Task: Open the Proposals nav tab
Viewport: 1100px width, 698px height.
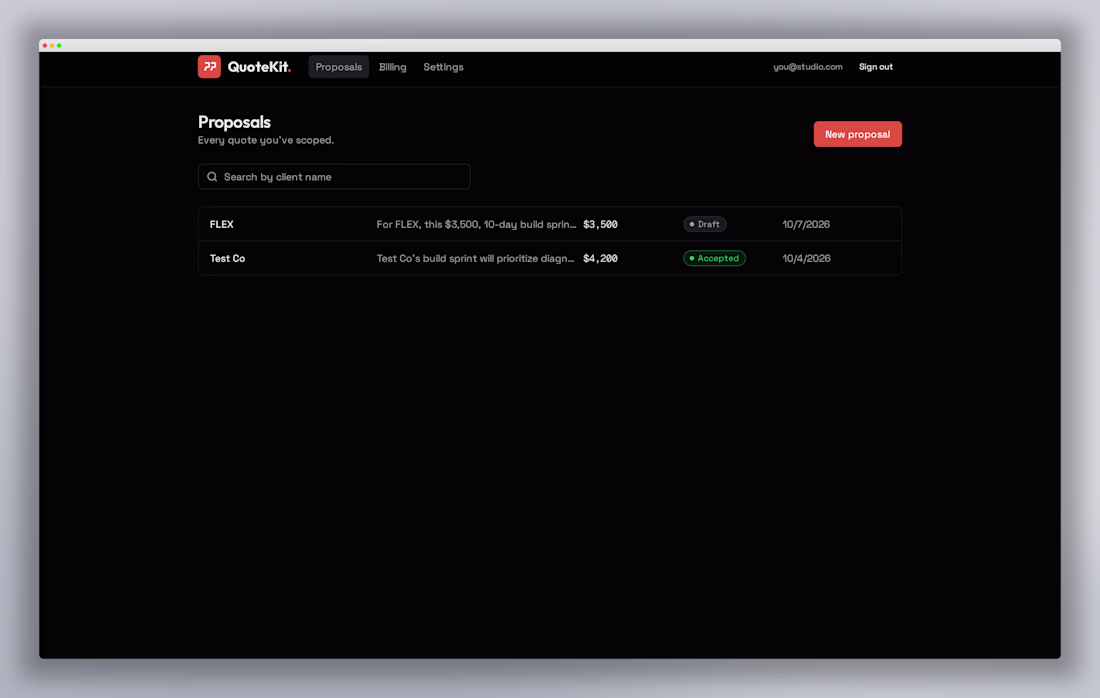Action: tap(339, 67)
